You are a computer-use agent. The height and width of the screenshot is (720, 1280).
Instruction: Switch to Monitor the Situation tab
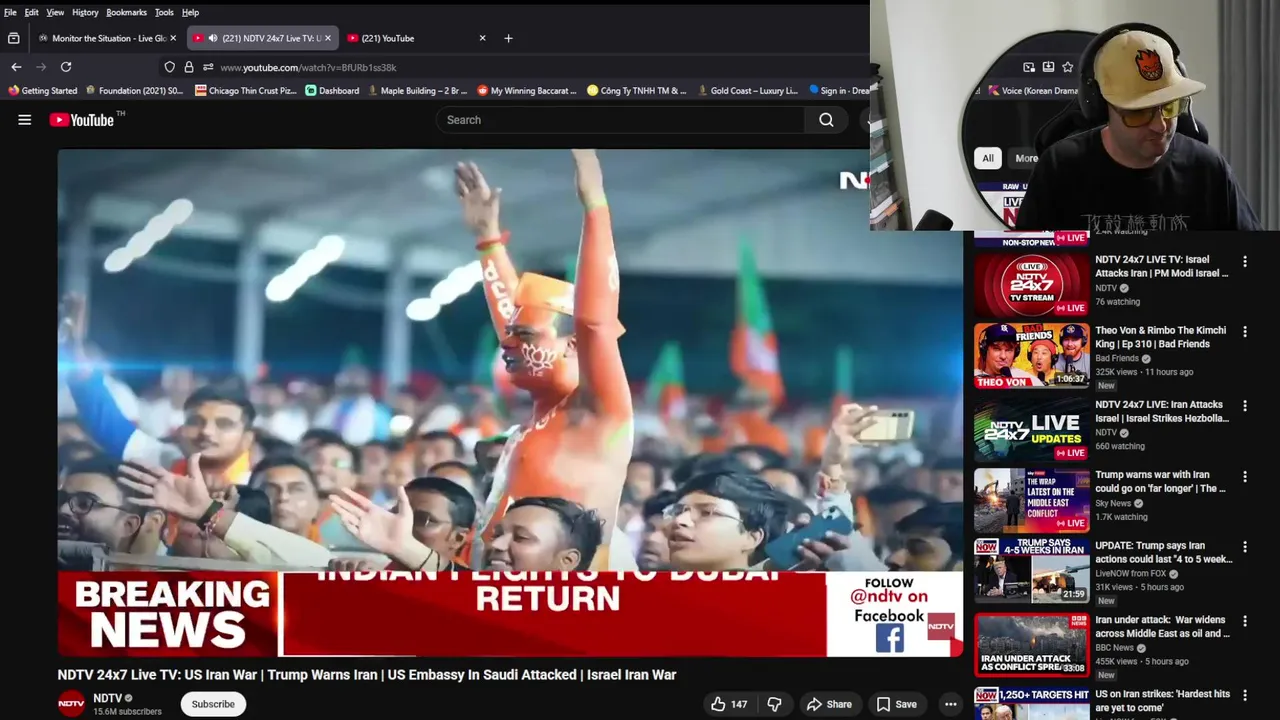click(x=107, y=38)
